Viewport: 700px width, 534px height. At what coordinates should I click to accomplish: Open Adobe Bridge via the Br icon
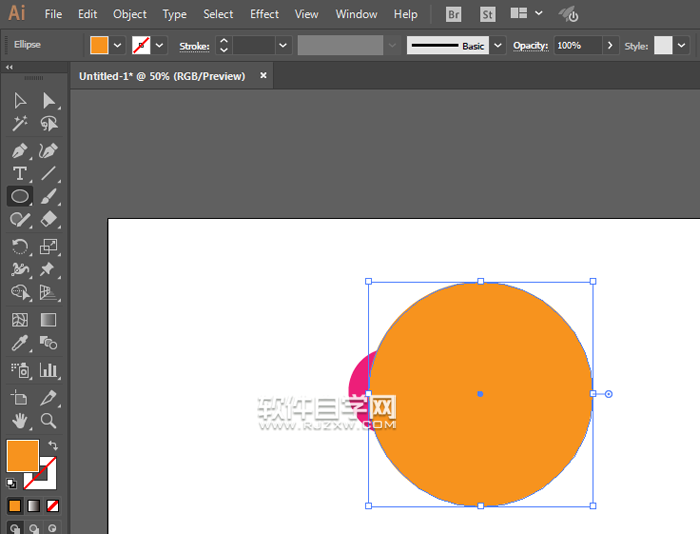(454, 15)
